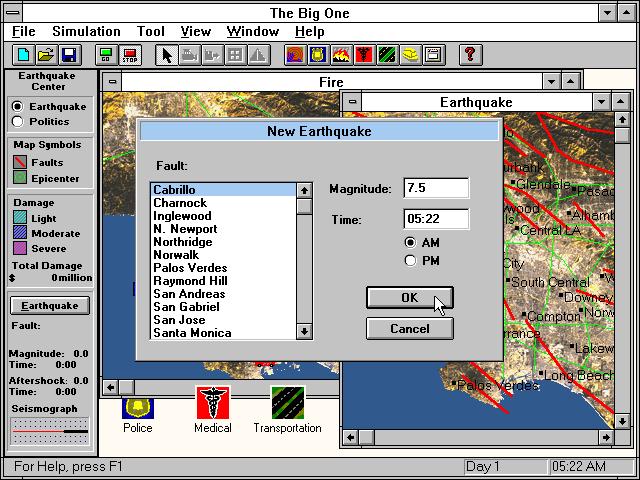
Task: Click the red question mark help icon
Action: pyautogui.click(x=469, y=55)
